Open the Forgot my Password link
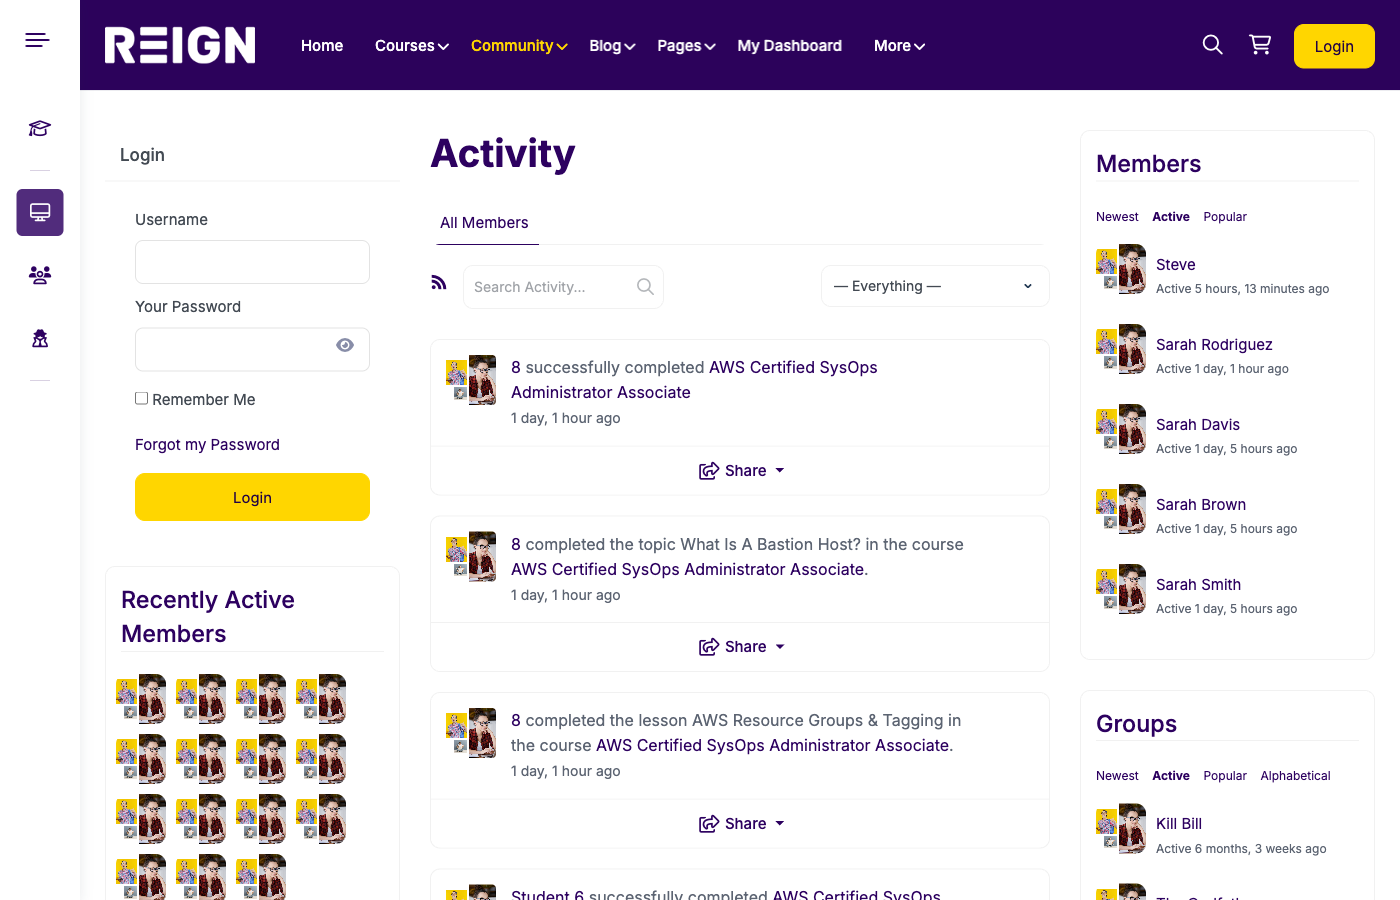The width and height of the screenshot is (1400, 900). pos(207,444)
